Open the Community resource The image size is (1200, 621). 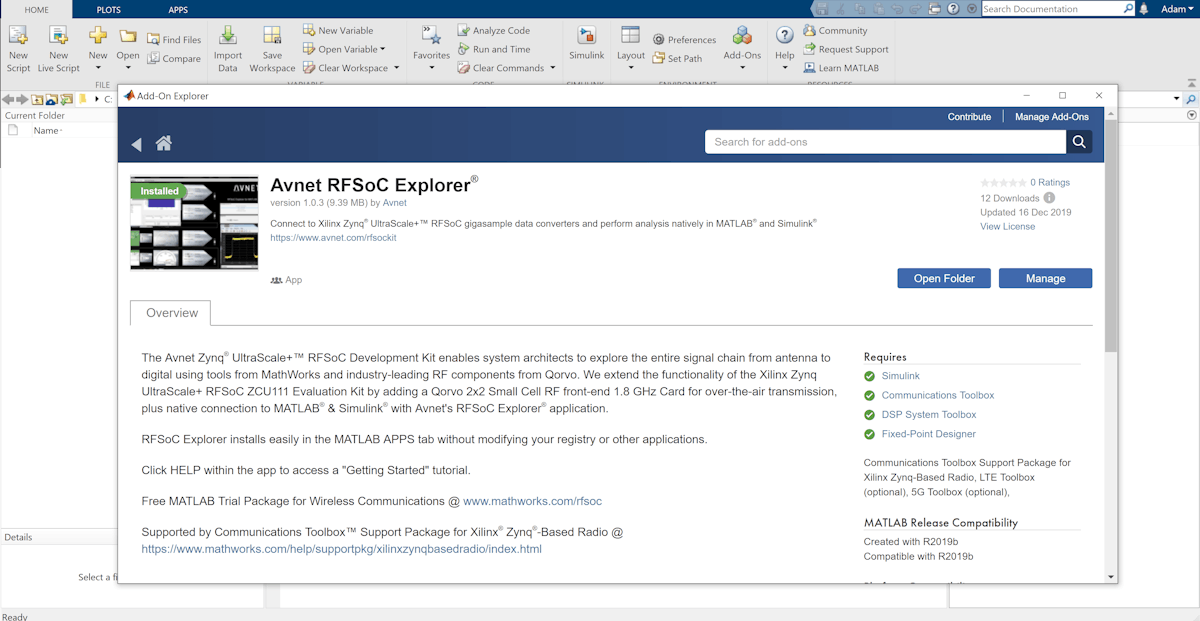tap(835, 30)
